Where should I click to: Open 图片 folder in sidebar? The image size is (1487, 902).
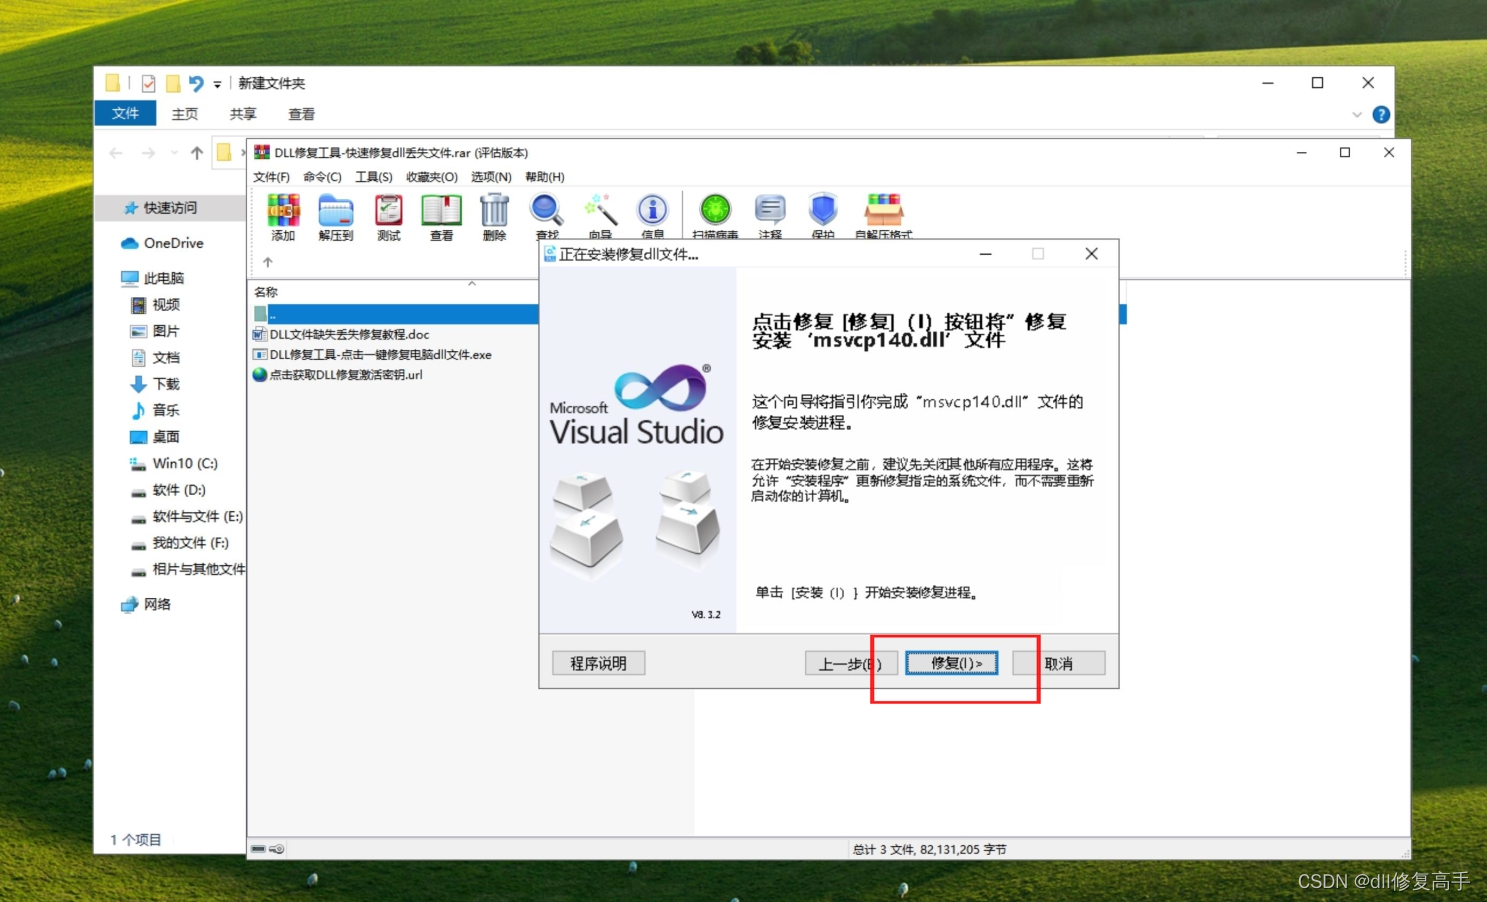click(x=155, y=331)
